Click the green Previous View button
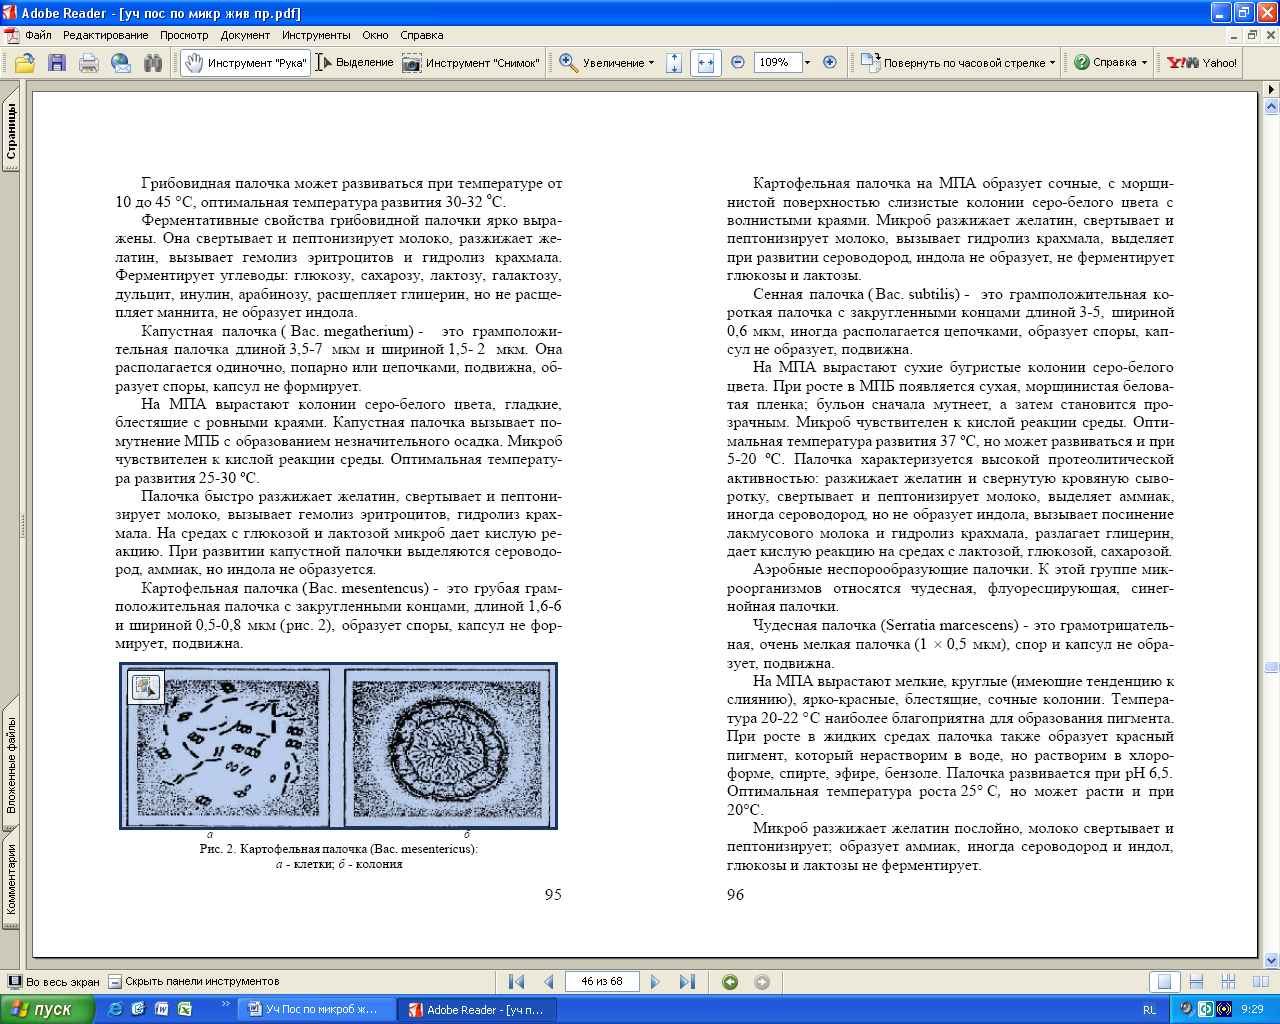 (x=730, y=982)
